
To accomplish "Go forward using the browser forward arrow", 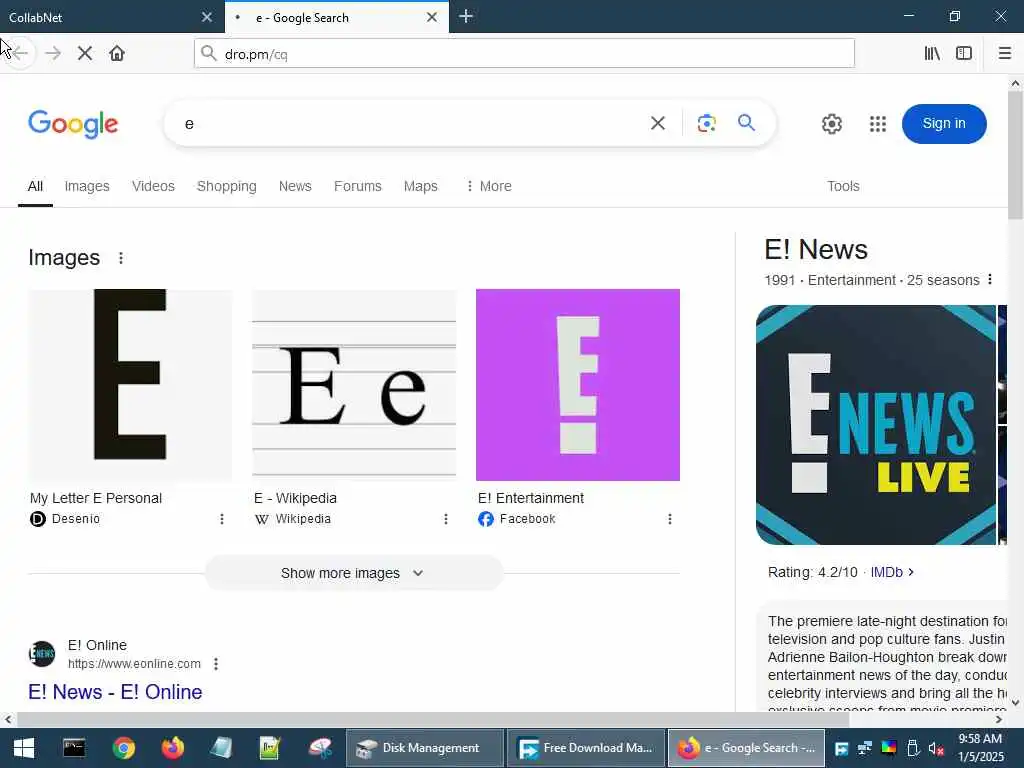I will click(53, 54).
